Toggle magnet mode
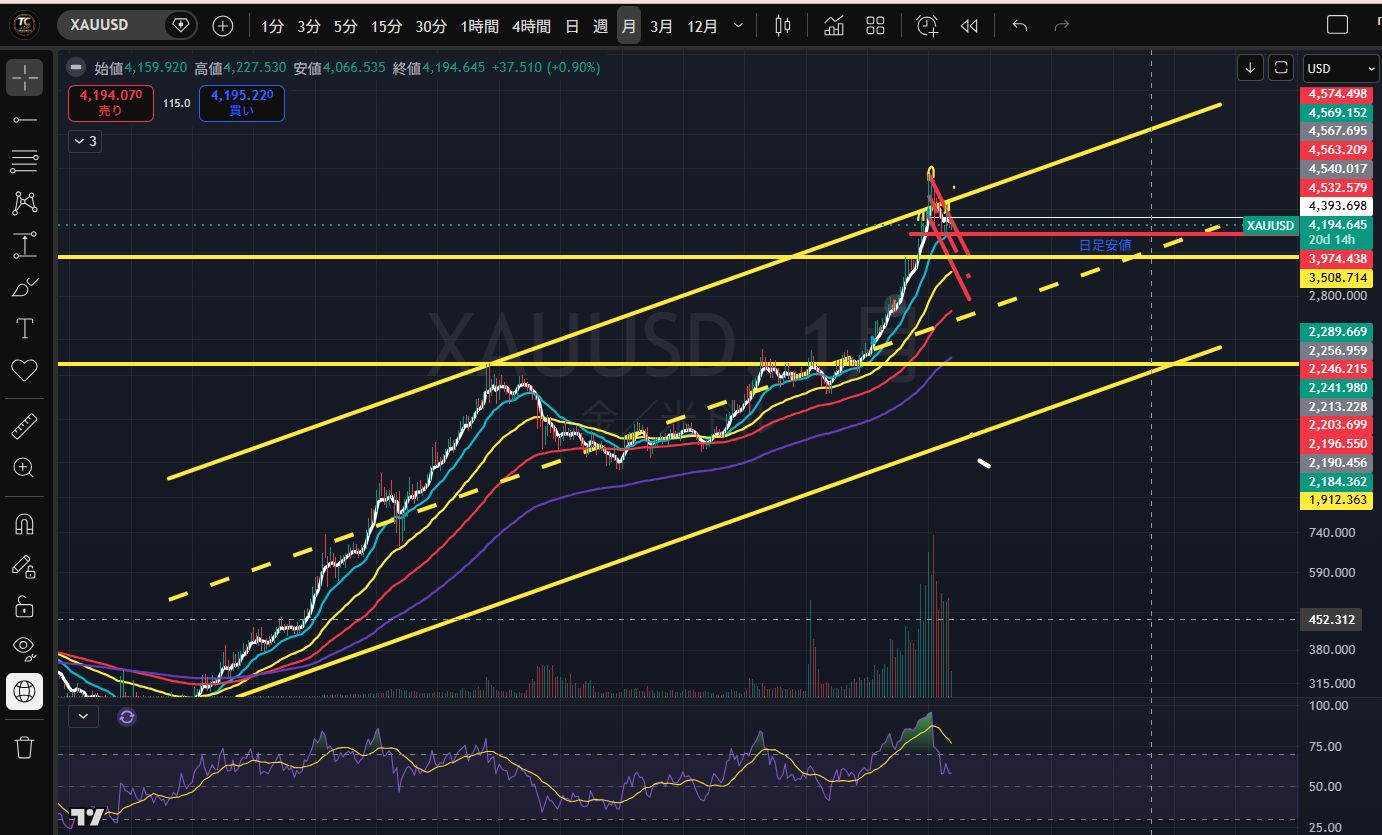The image size is (1382, 835). [24, 524]
